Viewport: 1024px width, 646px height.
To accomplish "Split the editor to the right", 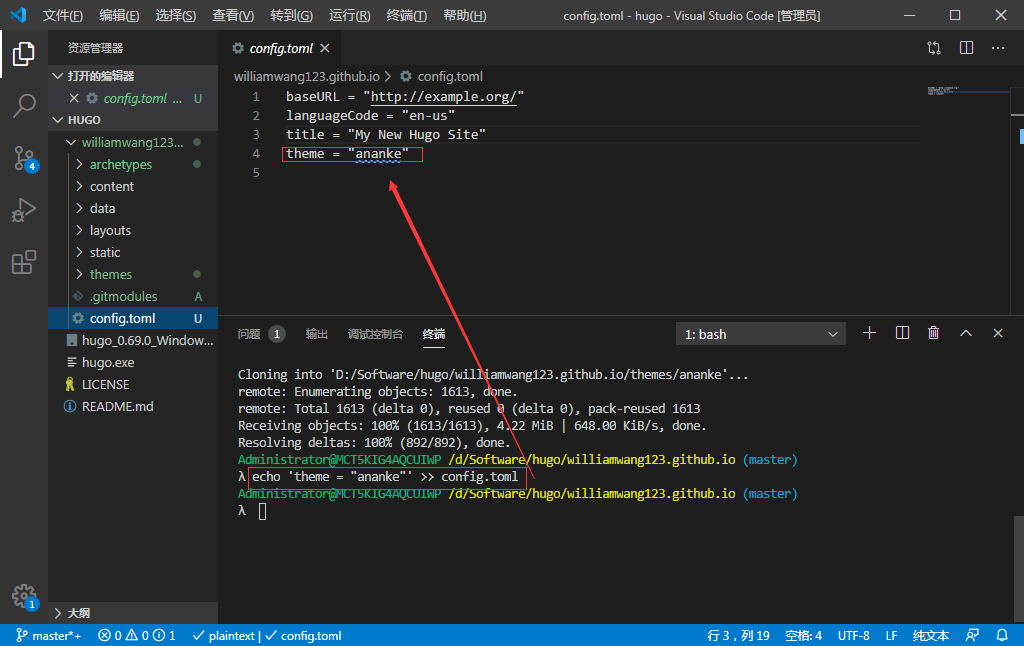I will pyautogui.click(x=967, y=48).
